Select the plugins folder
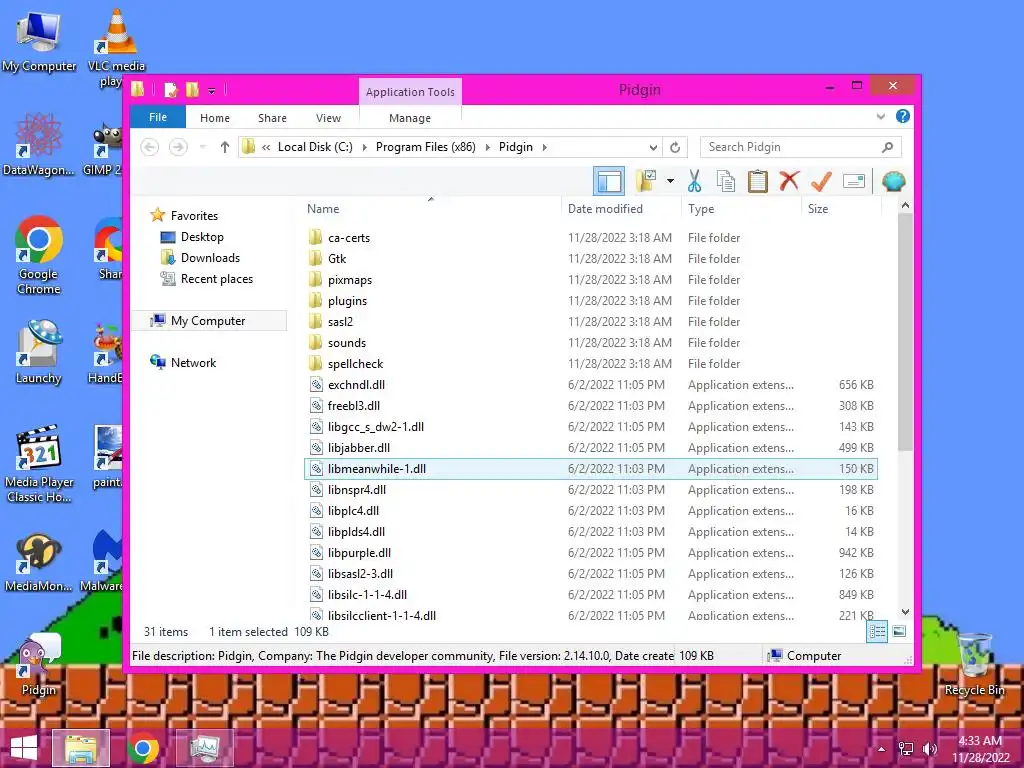The height and width of the screenshot is (768, 1024). [591, 300]
